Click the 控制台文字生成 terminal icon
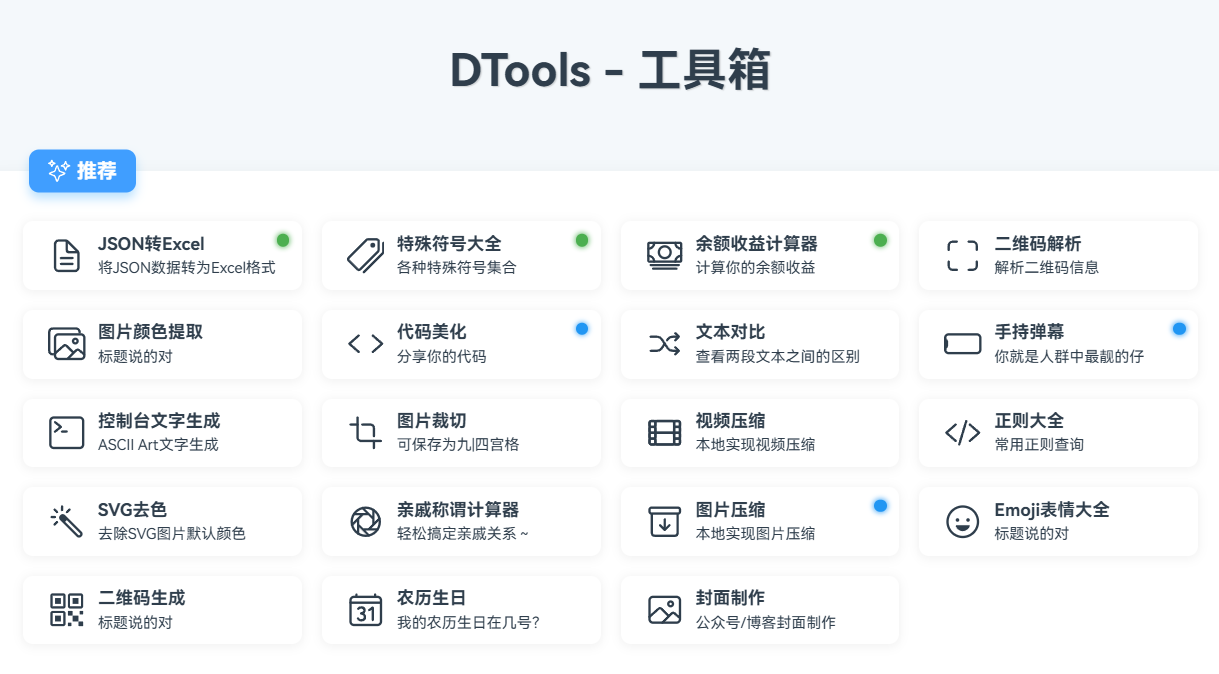Viewport: 1219px width, 674px height. 67,433
